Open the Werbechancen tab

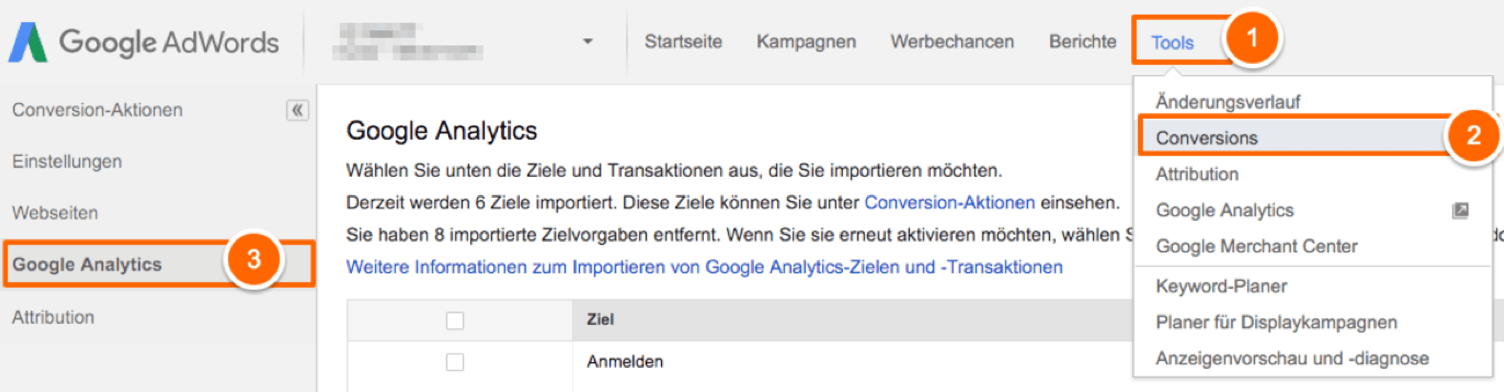952,42
